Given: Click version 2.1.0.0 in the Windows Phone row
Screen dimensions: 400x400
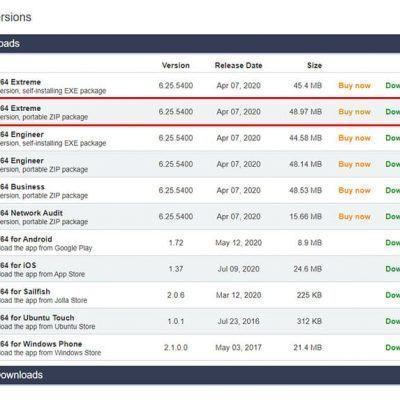Looking at the screenshot, I should (x=176, y=348).
